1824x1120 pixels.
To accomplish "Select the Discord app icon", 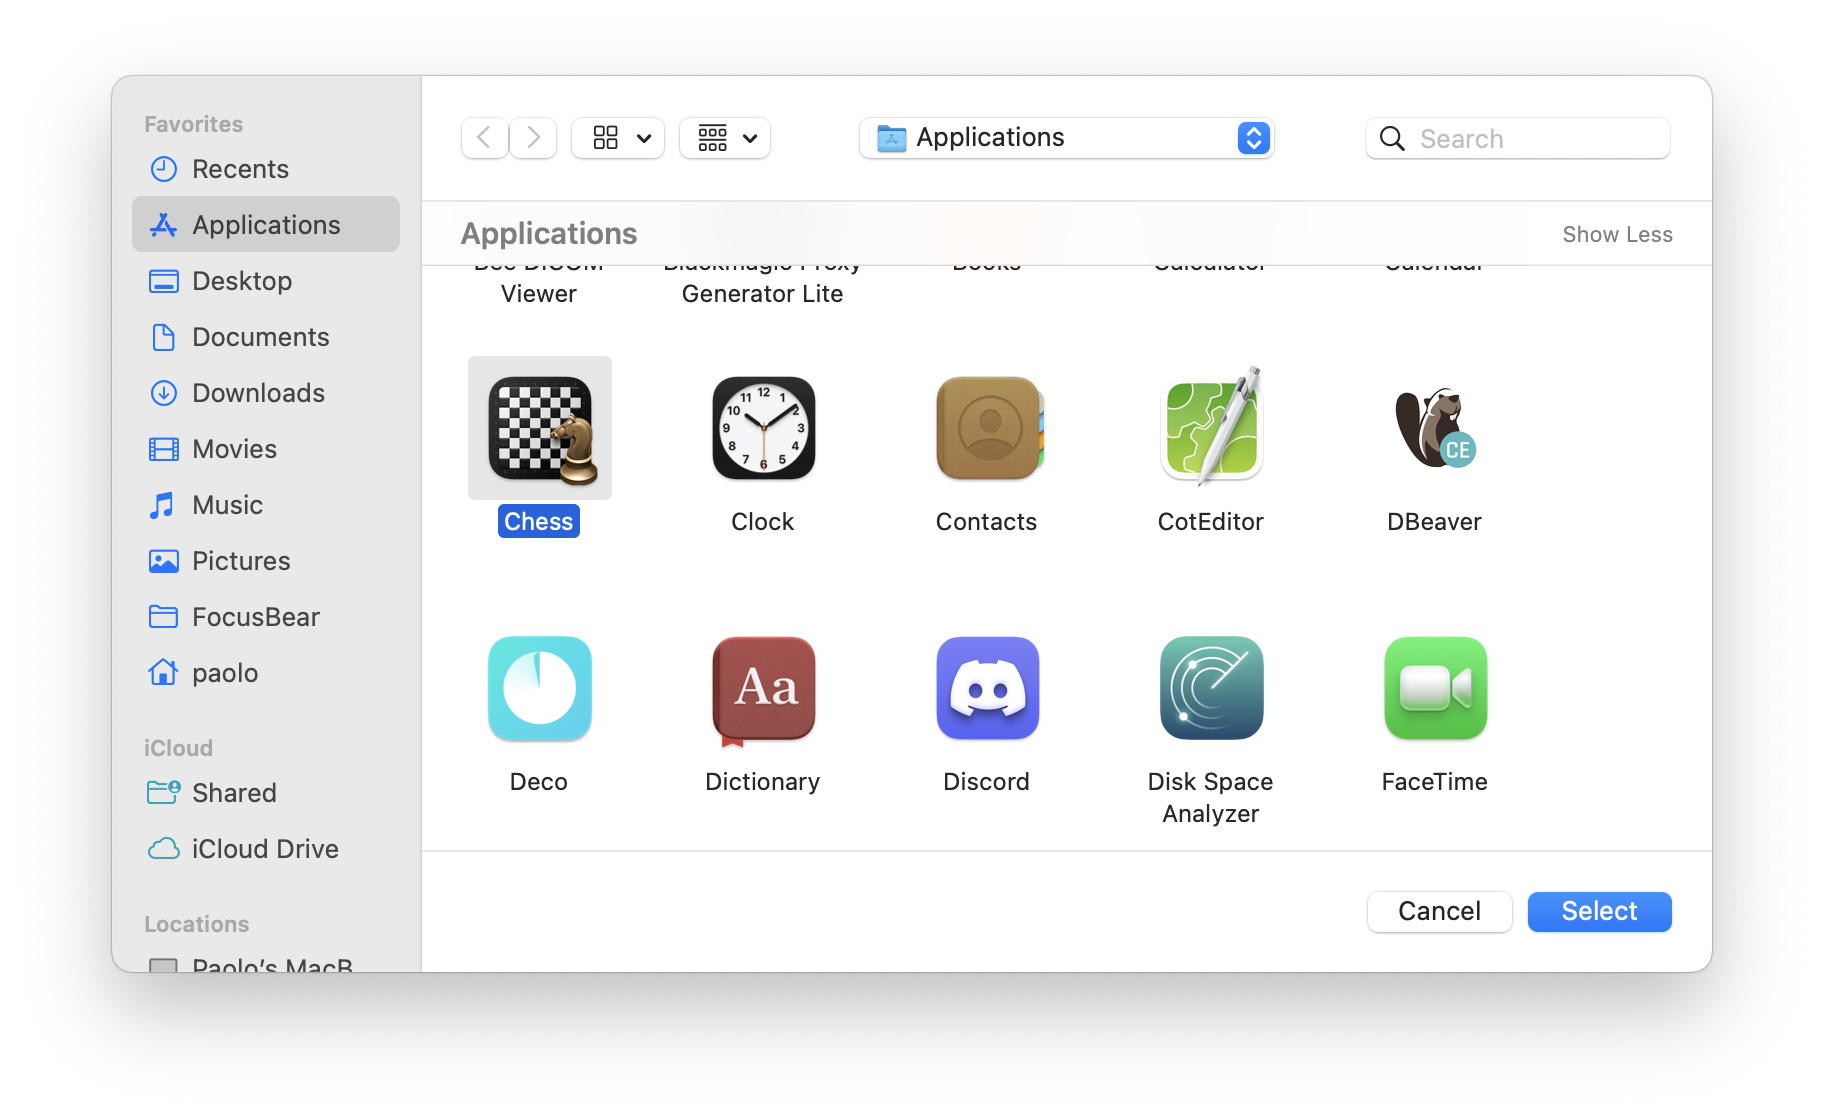I will [x=988, y=688].
